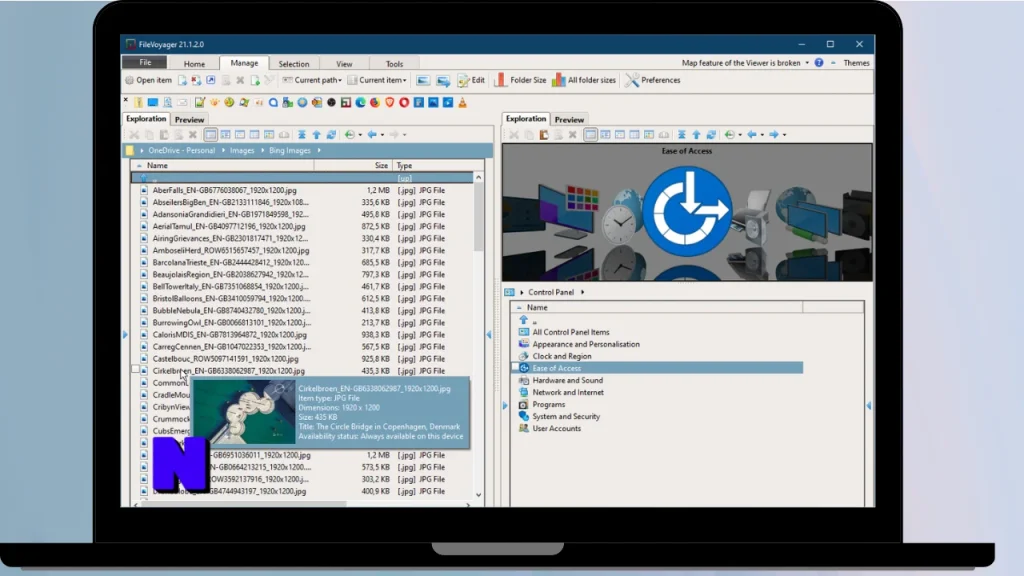The width and height of the screenshot is (1024, 576).
Task: Click the refresh icon in left pane toolbar
Action: point(331,135)
